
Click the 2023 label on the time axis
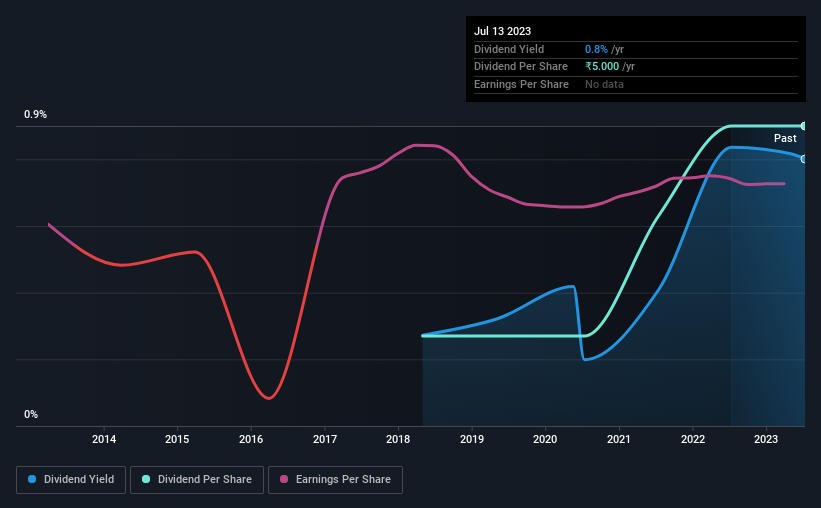[765, 439]
